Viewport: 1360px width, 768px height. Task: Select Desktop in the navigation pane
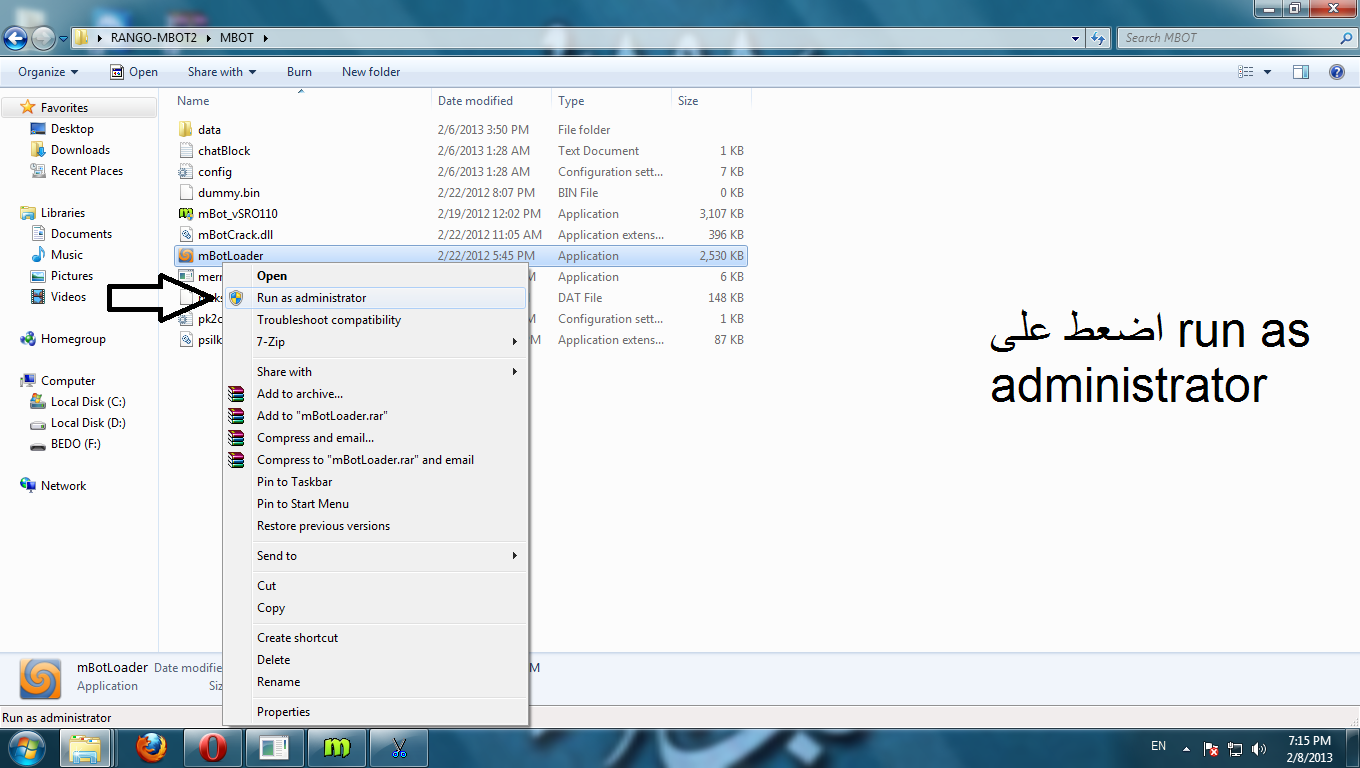[x=72, y=129]
